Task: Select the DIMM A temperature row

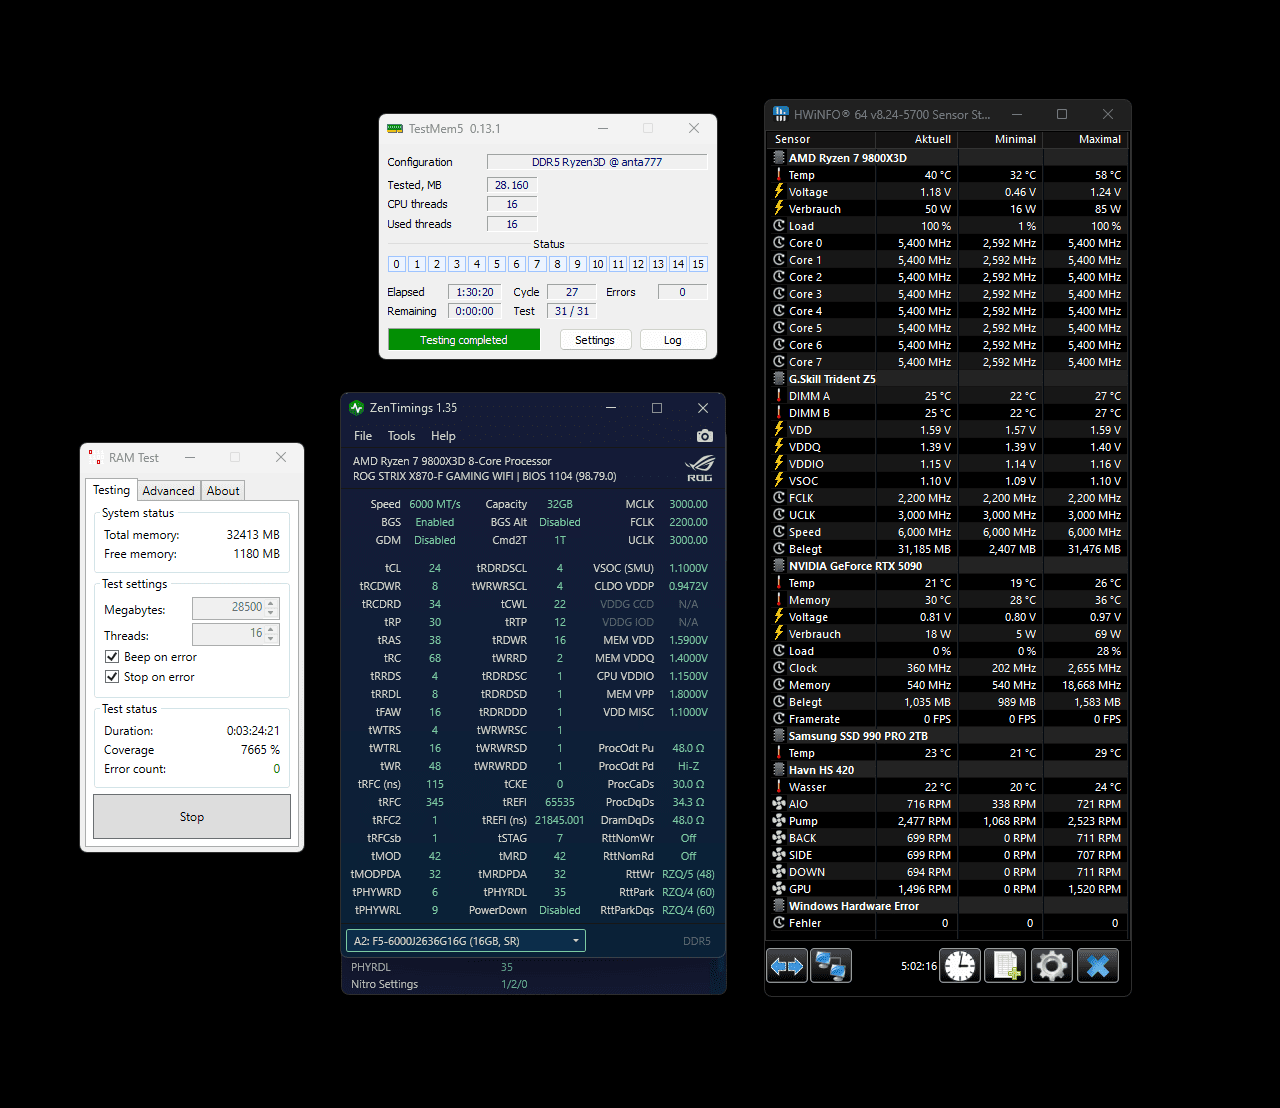Action: [949, 396]
